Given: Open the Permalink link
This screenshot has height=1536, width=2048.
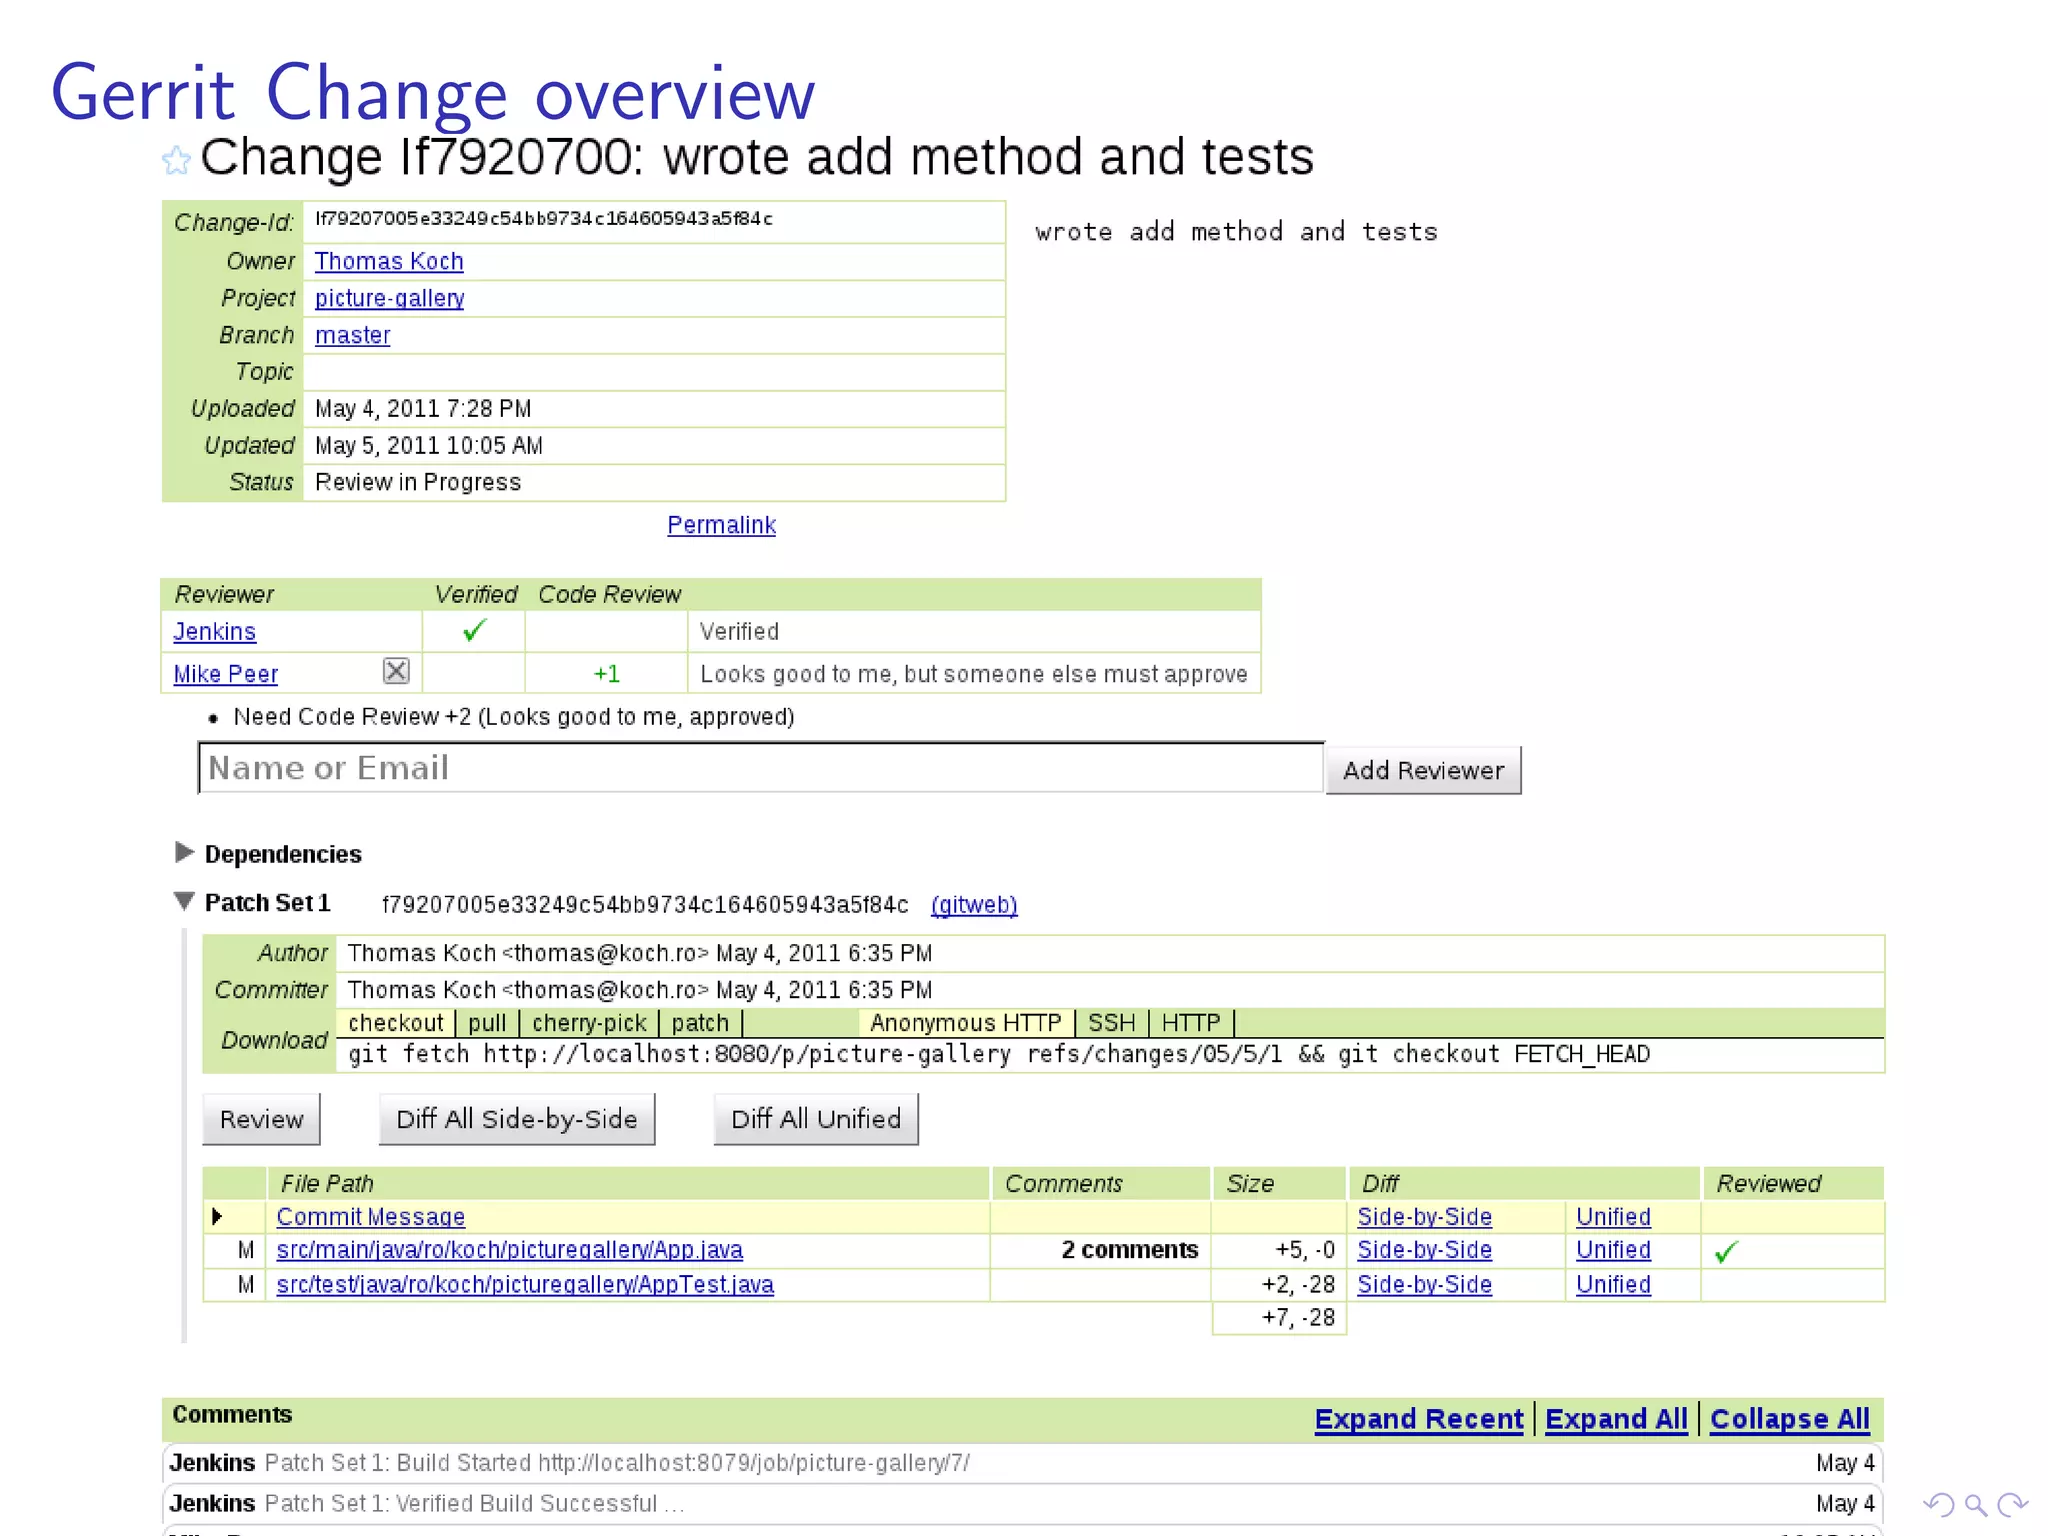Looking at the screenshot, I should tap(721, 525).
